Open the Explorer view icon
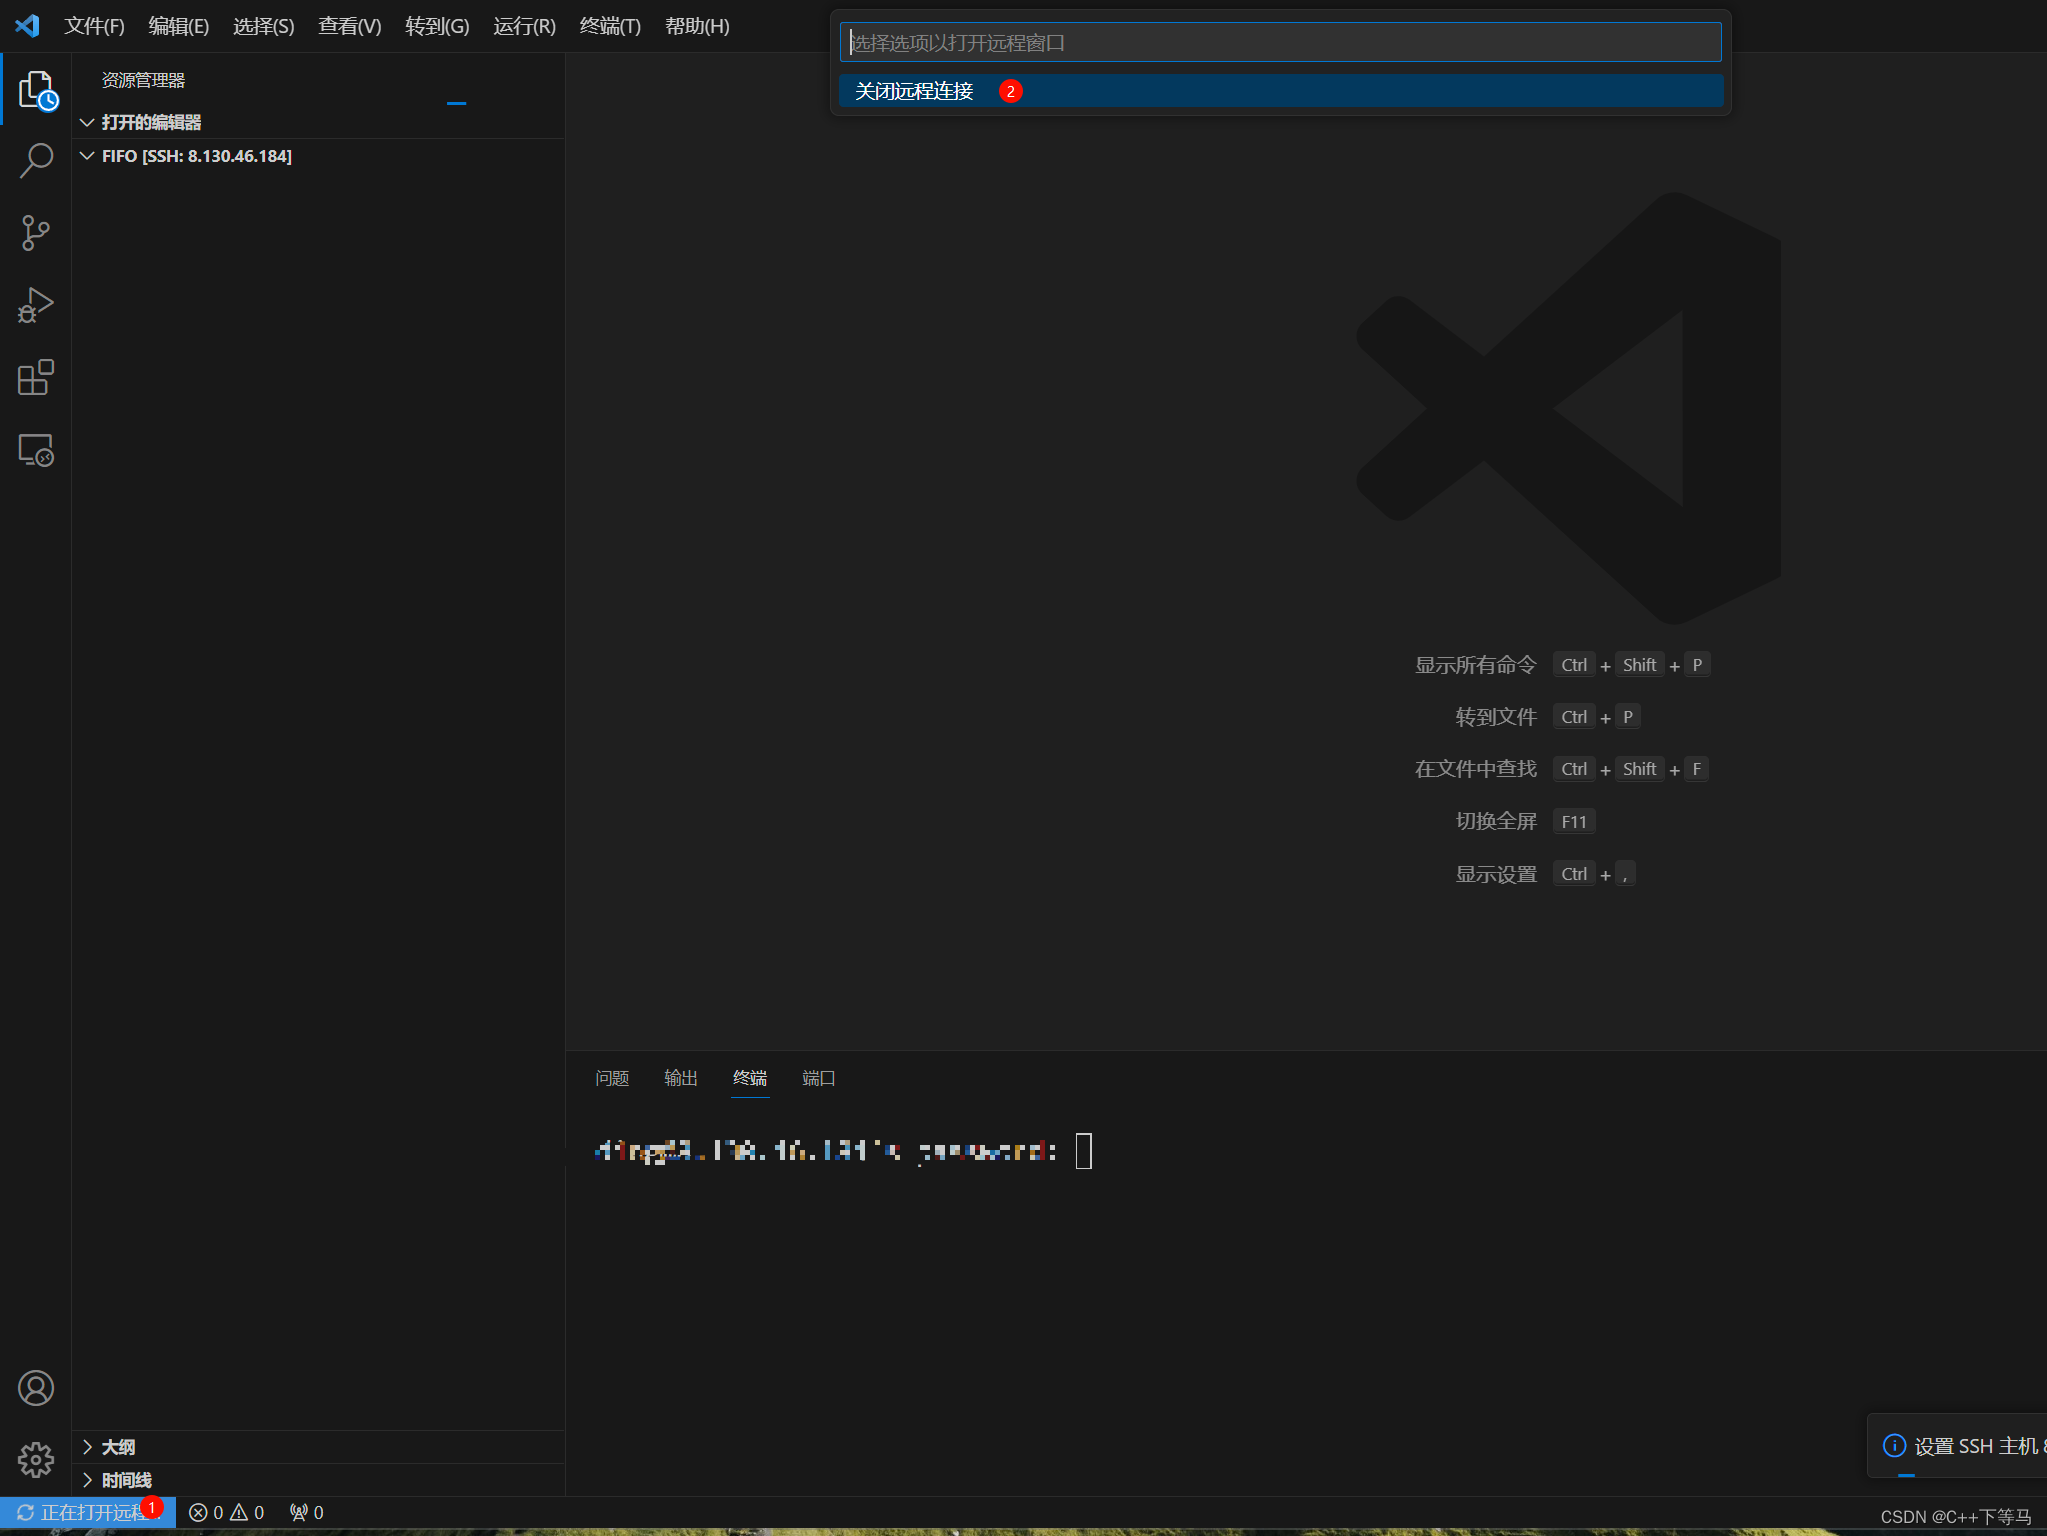 pyautogui.click(x=36, y=90)
